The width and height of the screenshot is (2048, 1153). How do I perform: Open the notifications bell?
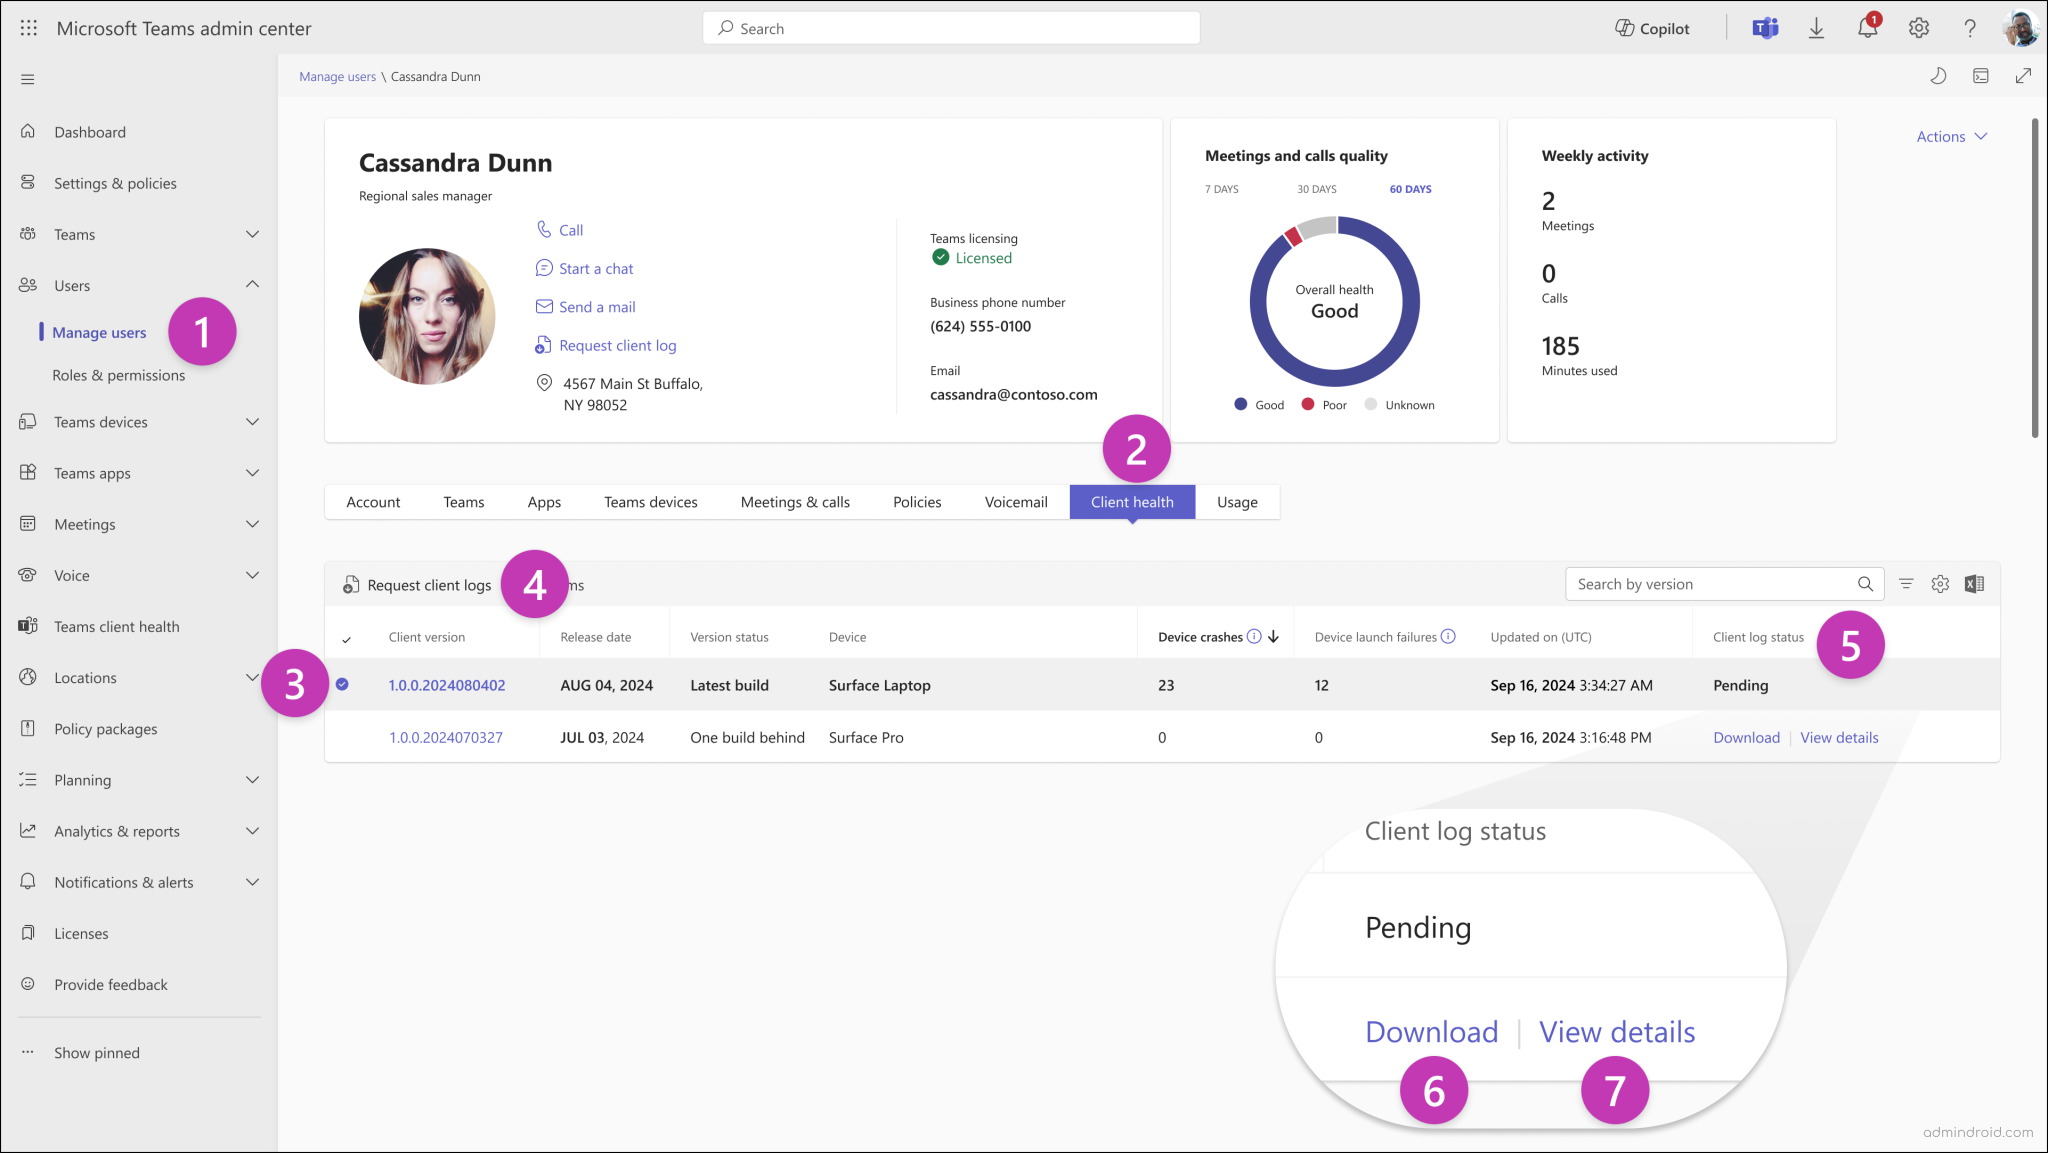click(x=1867, y=27)
